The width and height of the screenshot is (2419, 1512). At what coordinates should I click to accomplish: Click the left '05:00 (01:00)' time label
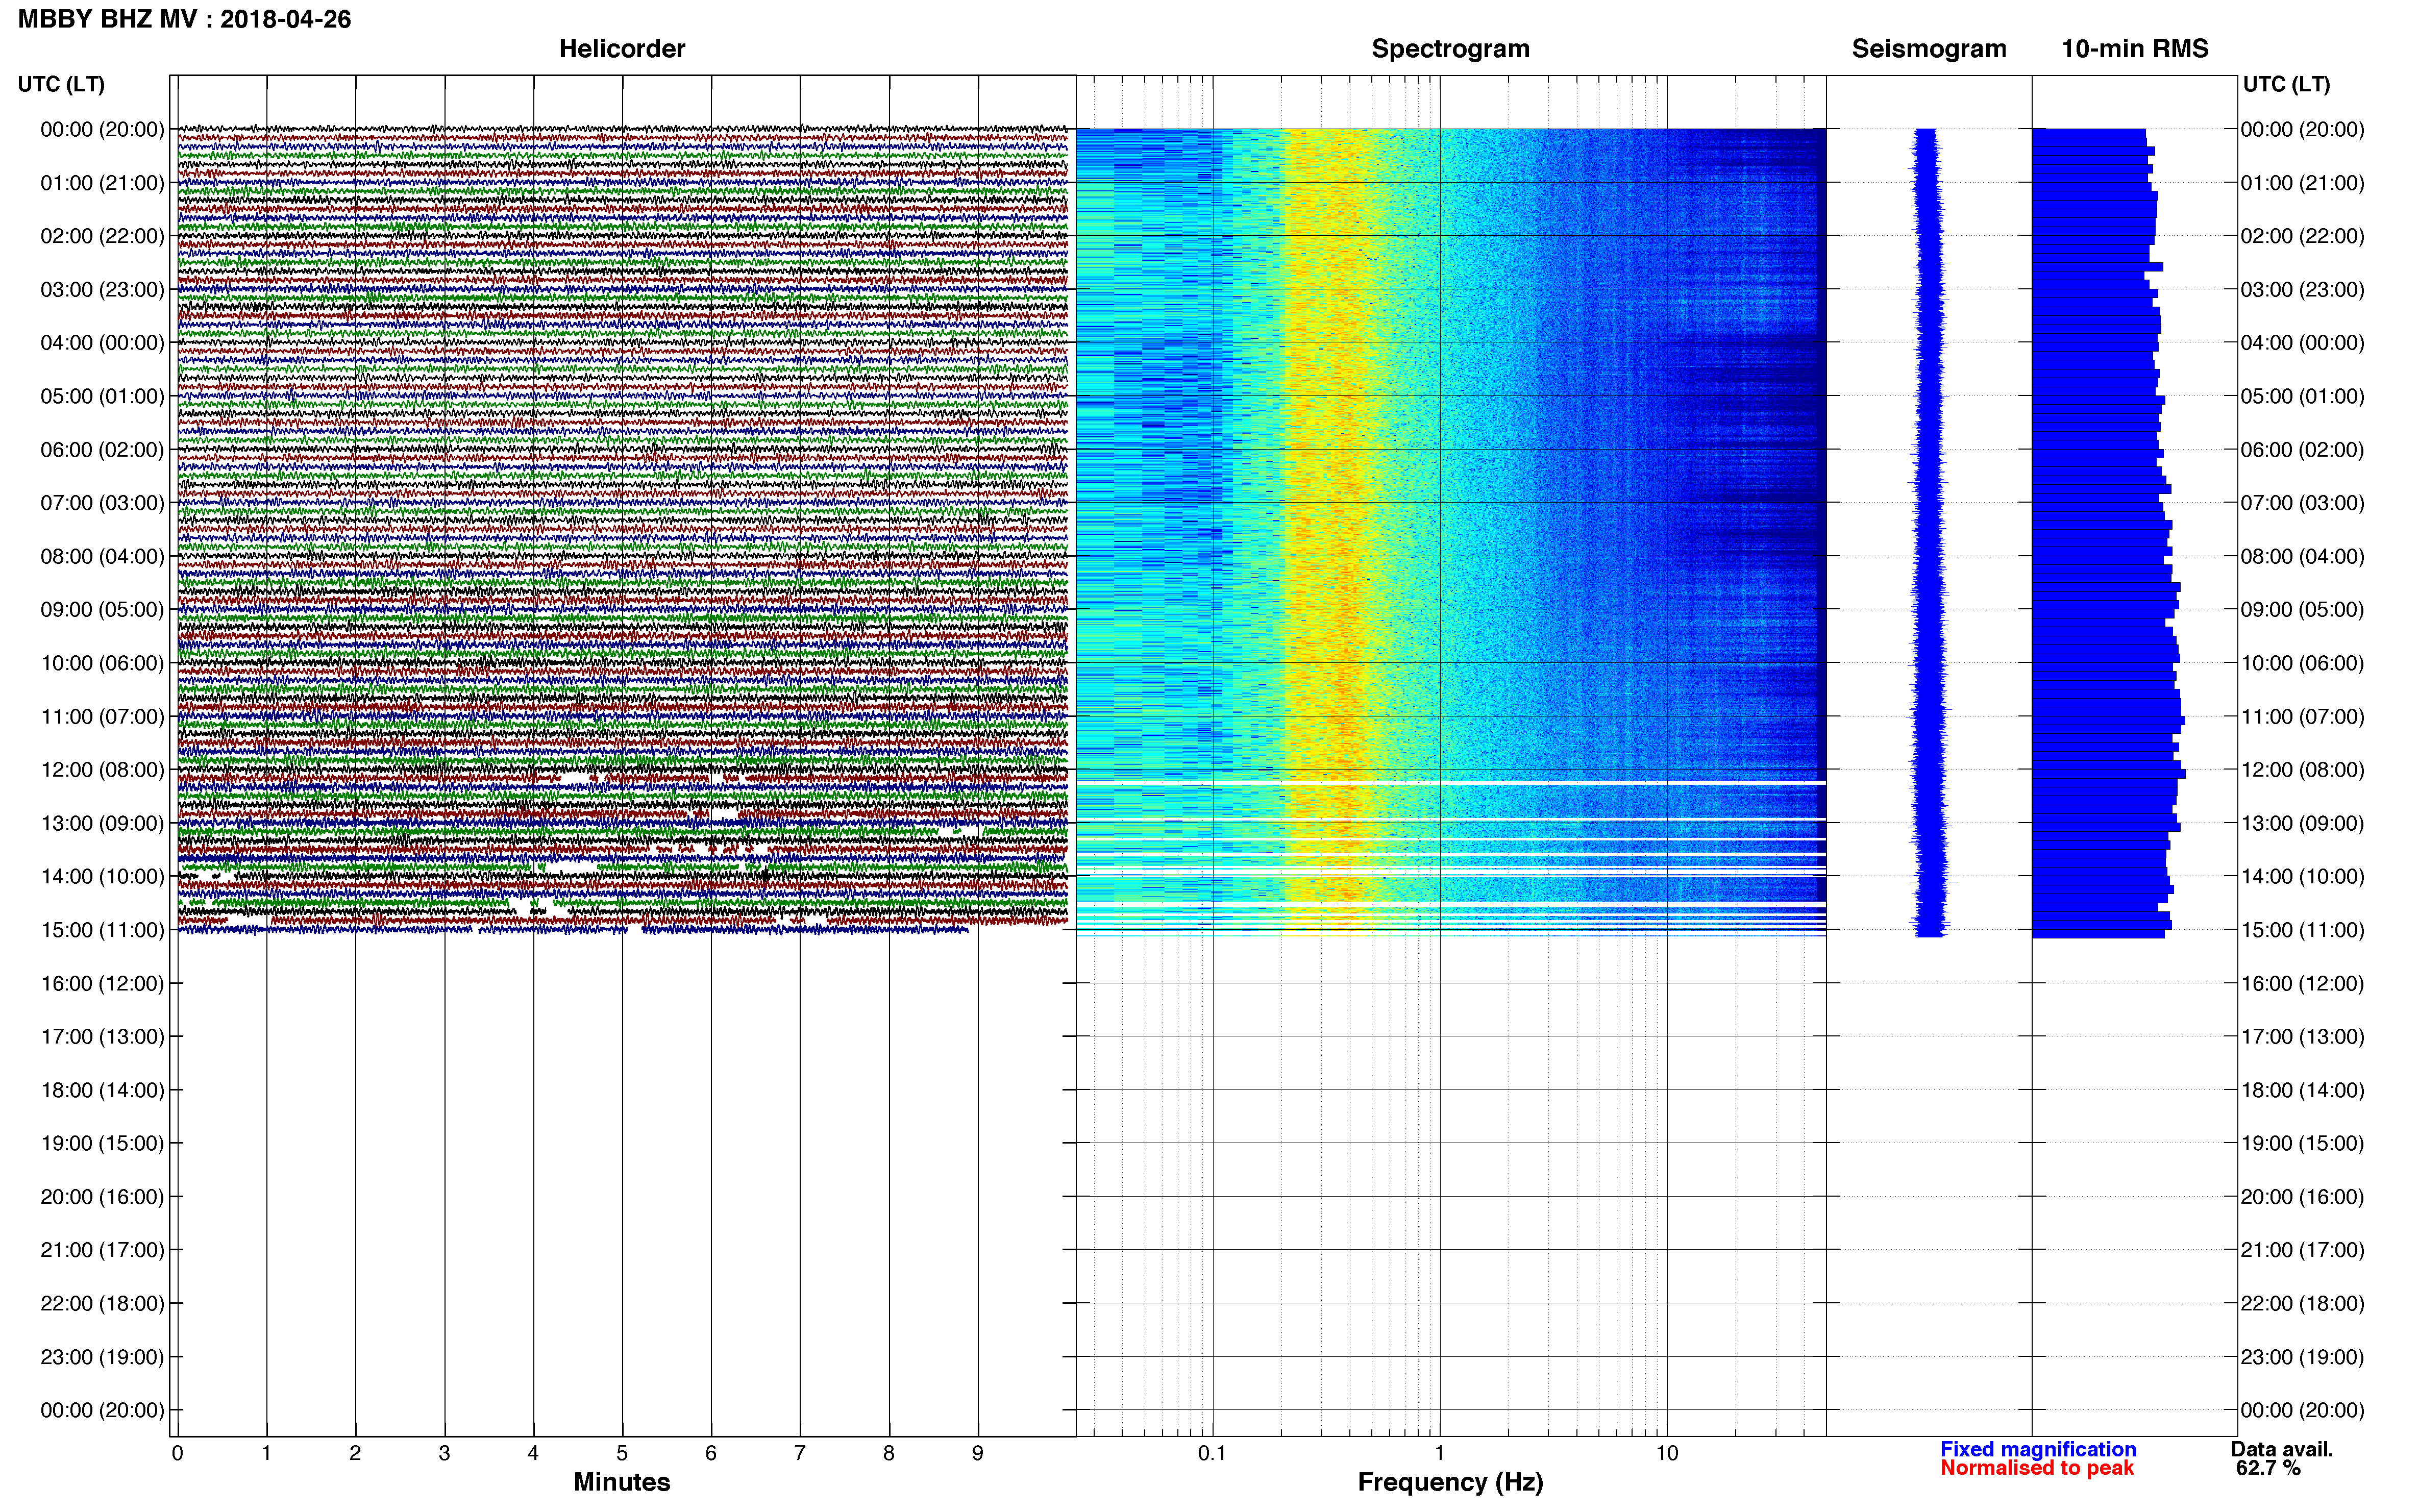point(102,396)
